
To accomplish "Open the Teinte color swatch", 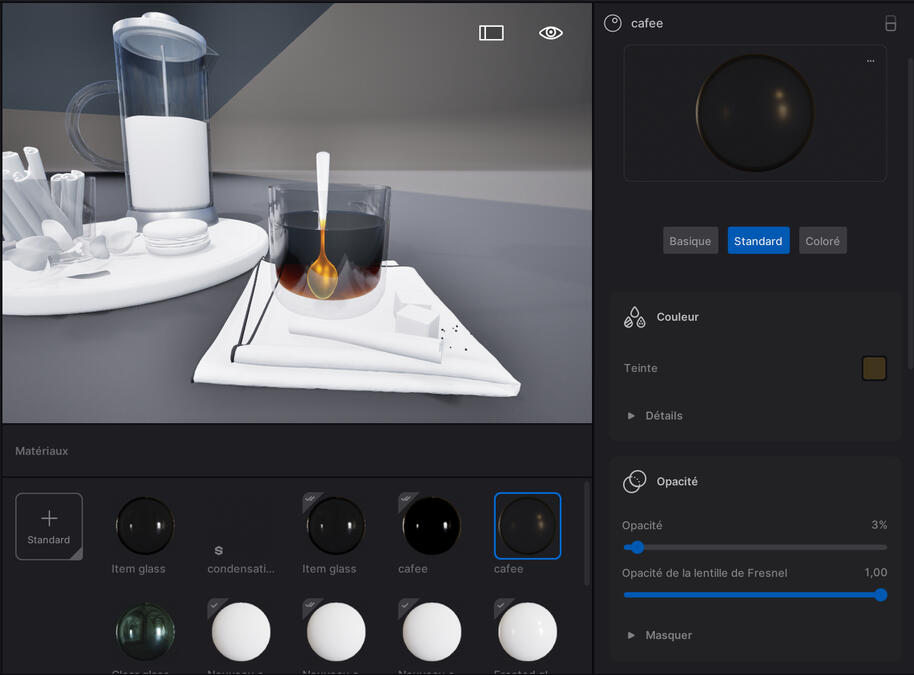I will [874, 368].
